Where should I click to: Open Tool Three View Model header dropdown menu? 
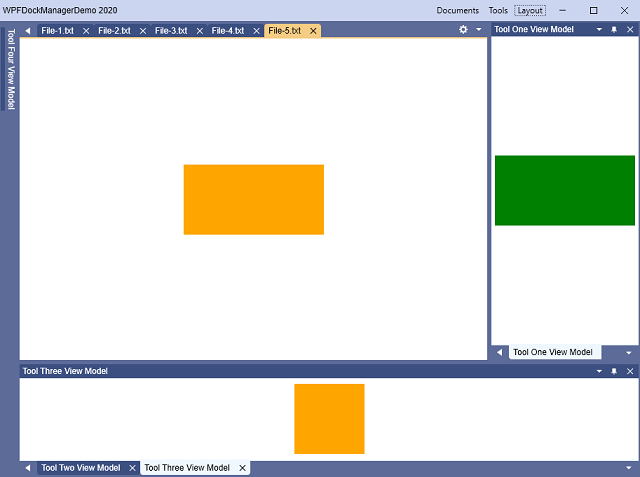[x=599, y=371]
